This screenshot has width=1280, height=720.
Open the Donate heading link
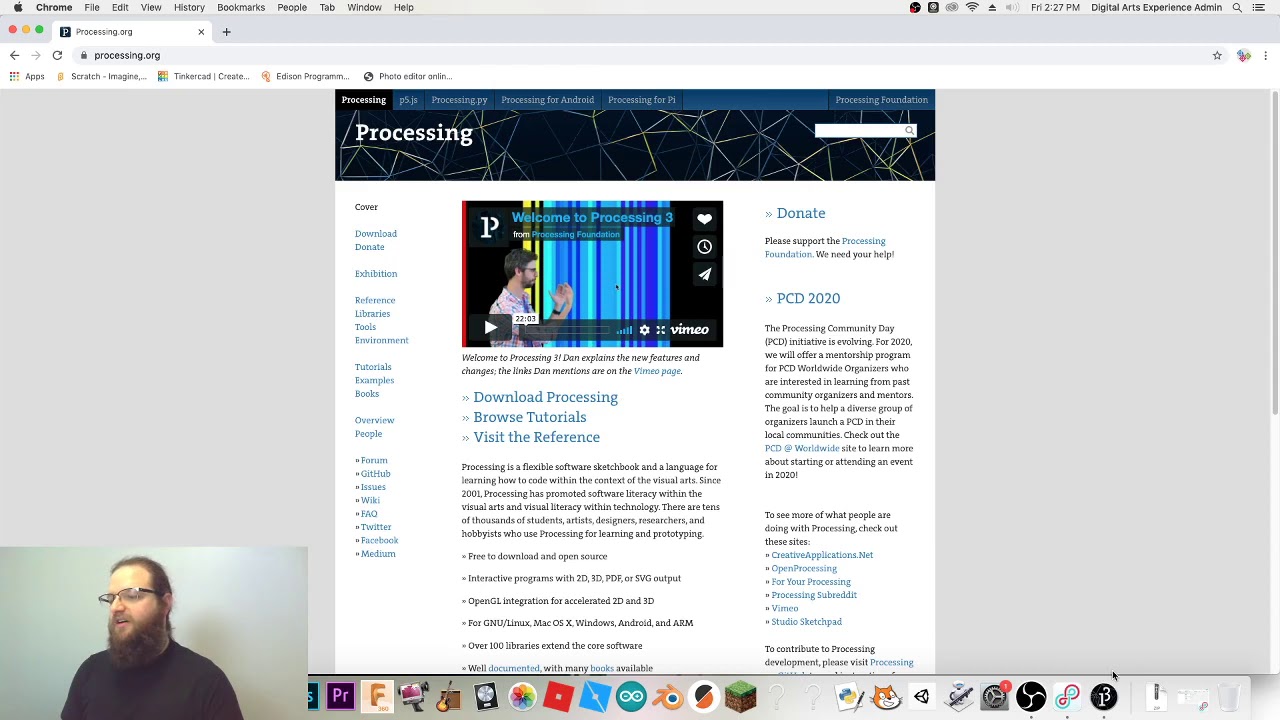pos(800,213)
